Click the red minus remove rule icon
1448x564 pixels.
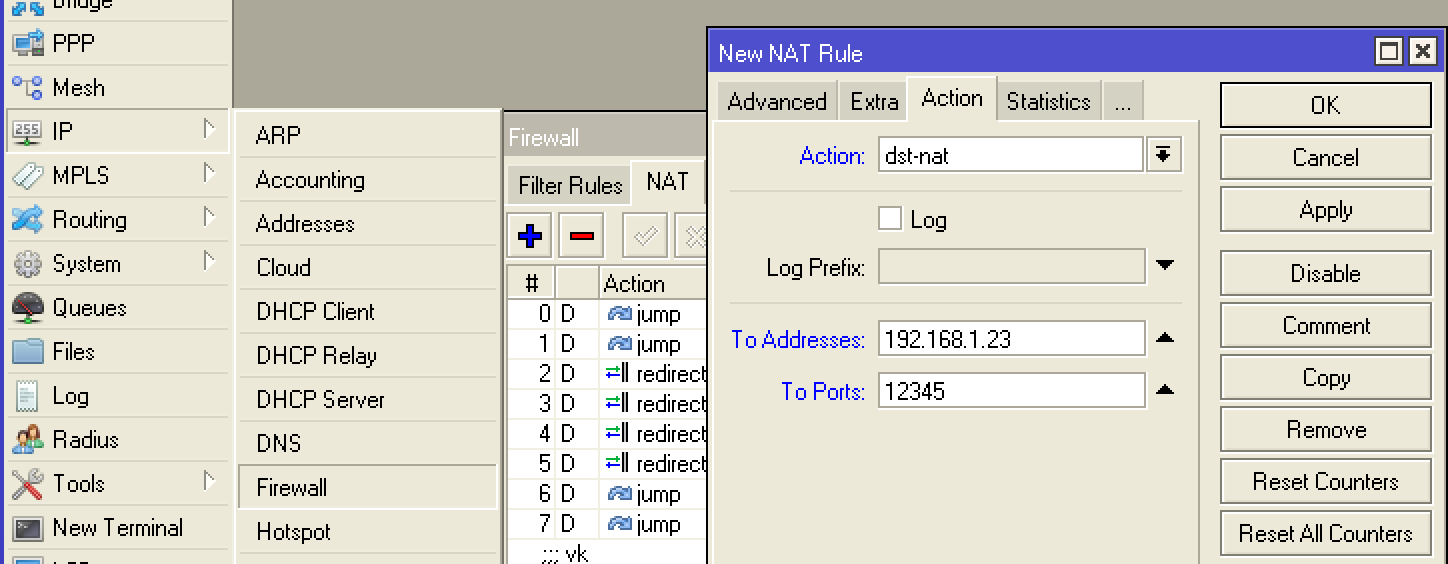pos(582,237)
